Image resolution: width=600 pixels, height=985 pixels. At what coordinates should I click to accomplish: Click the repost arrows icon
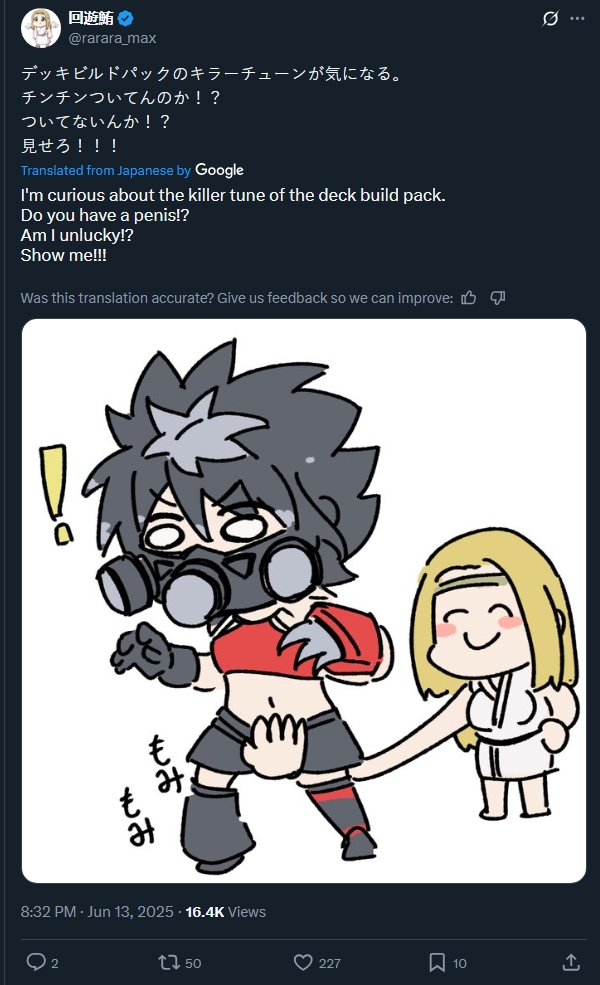click(168, 962)
